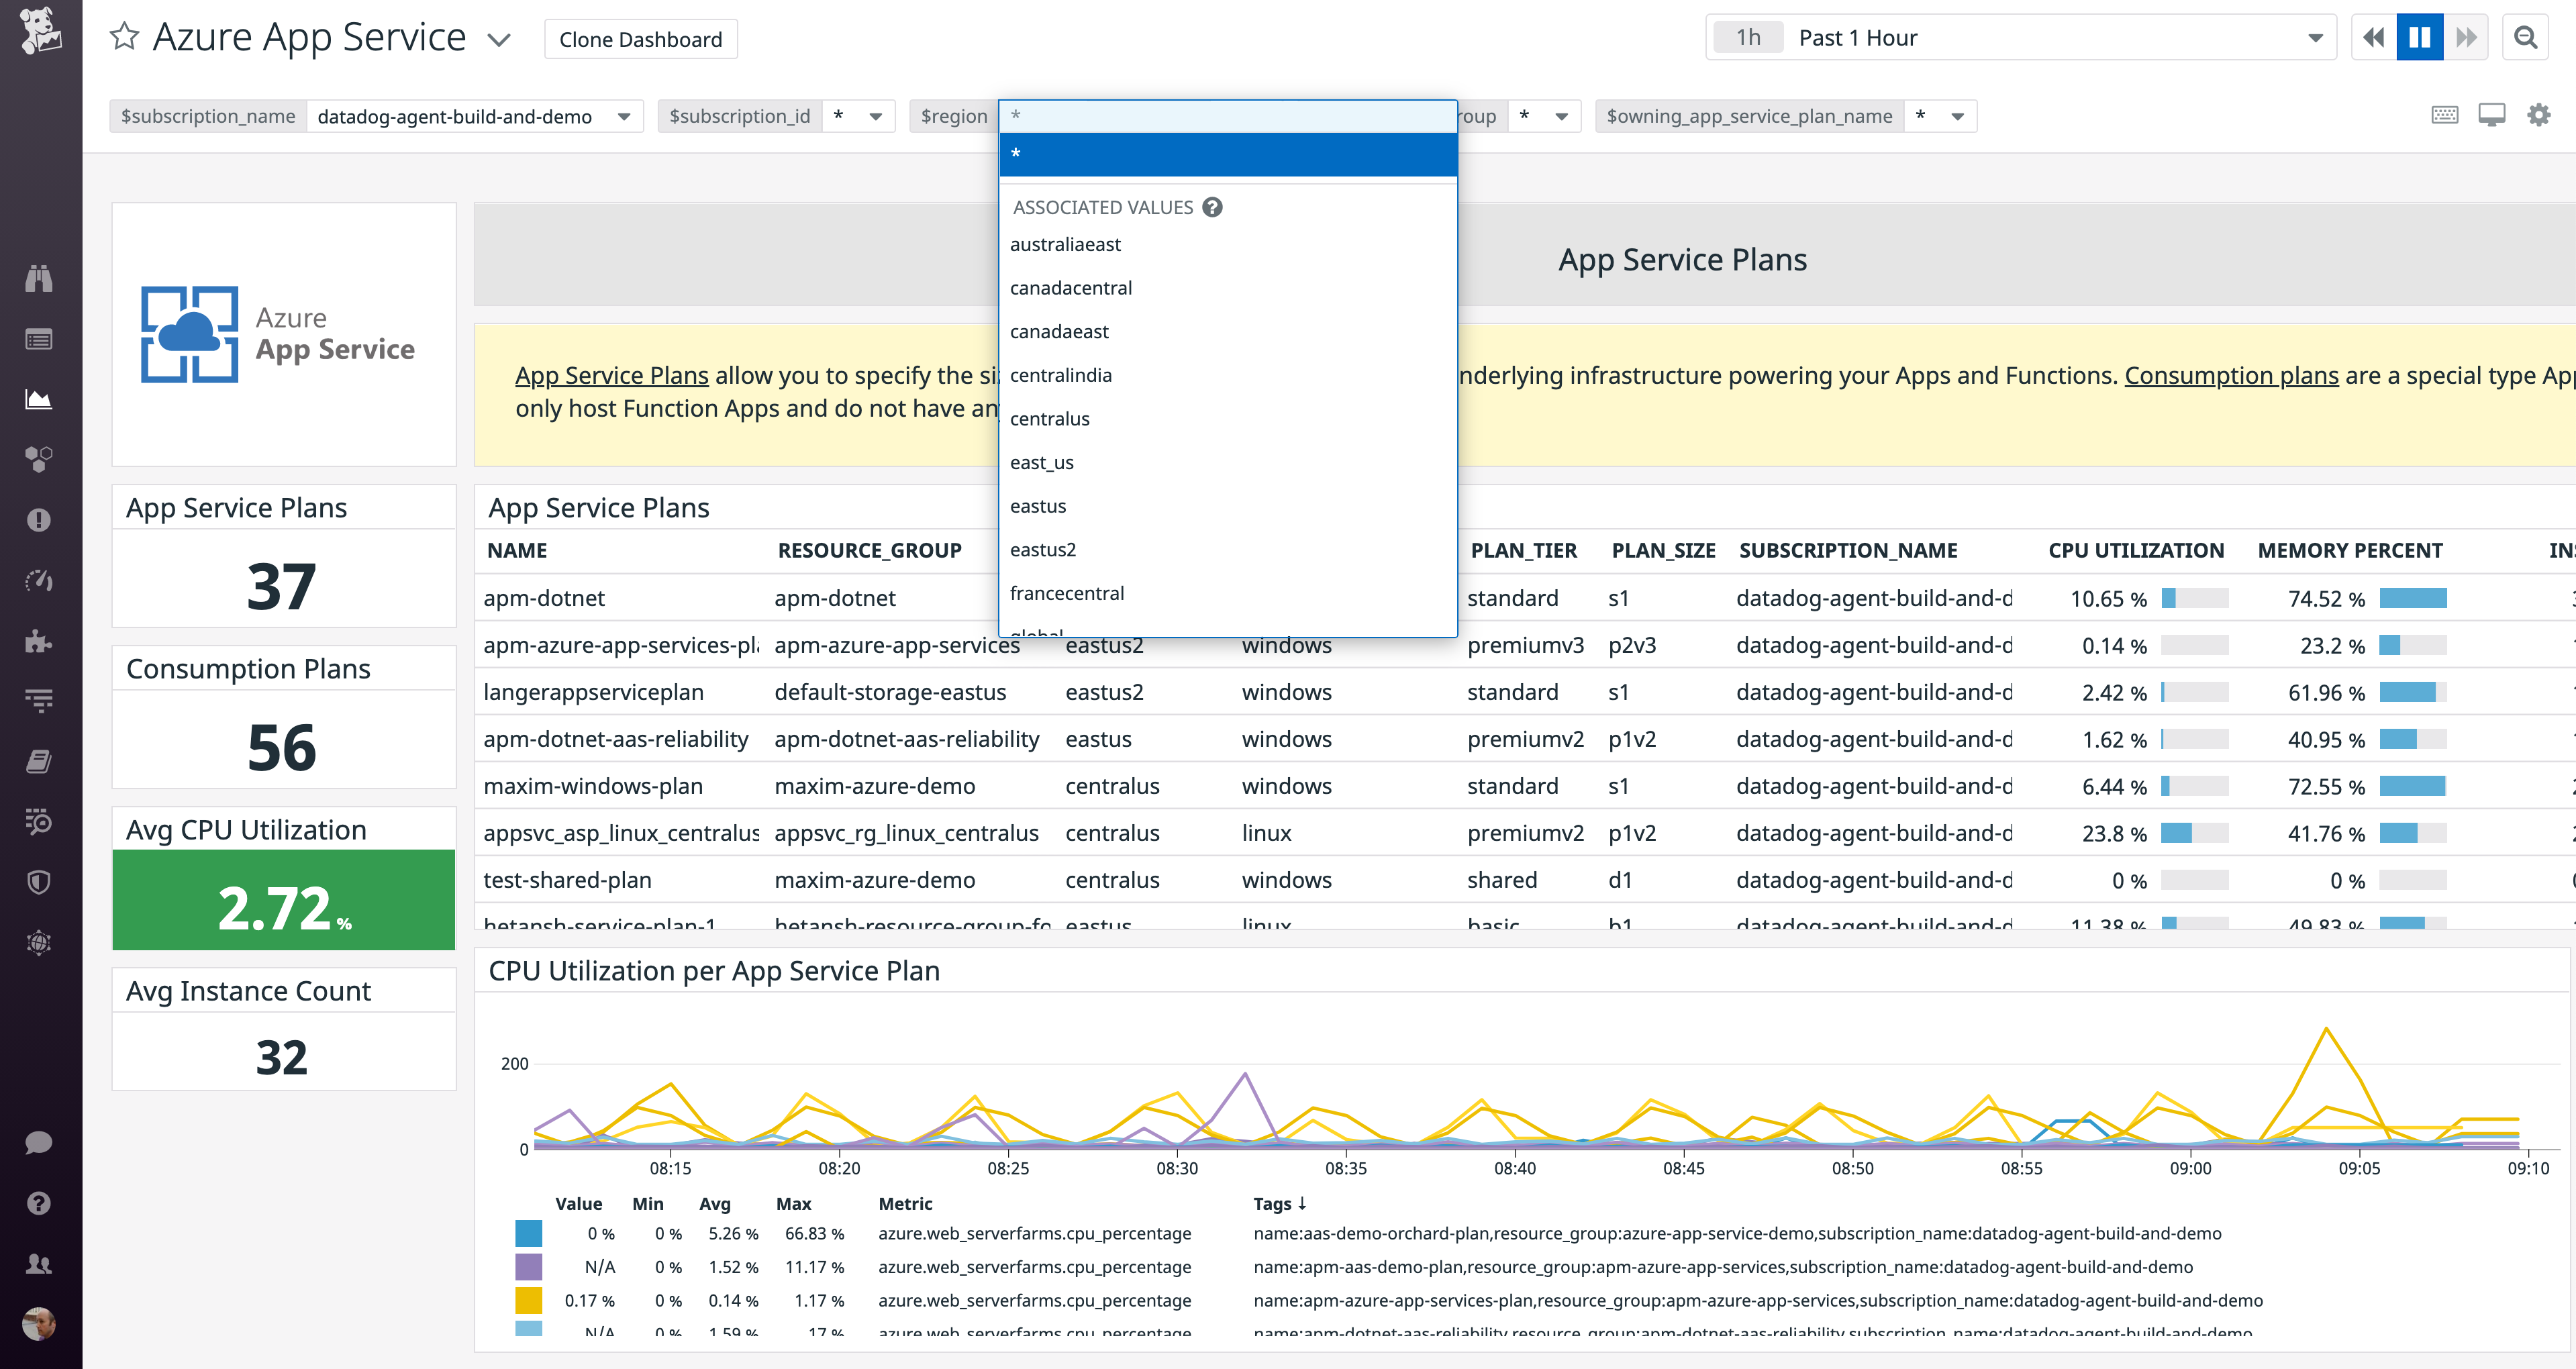
Task: Select the wildcard * value in region dropdown
Action: [1226, 155]
